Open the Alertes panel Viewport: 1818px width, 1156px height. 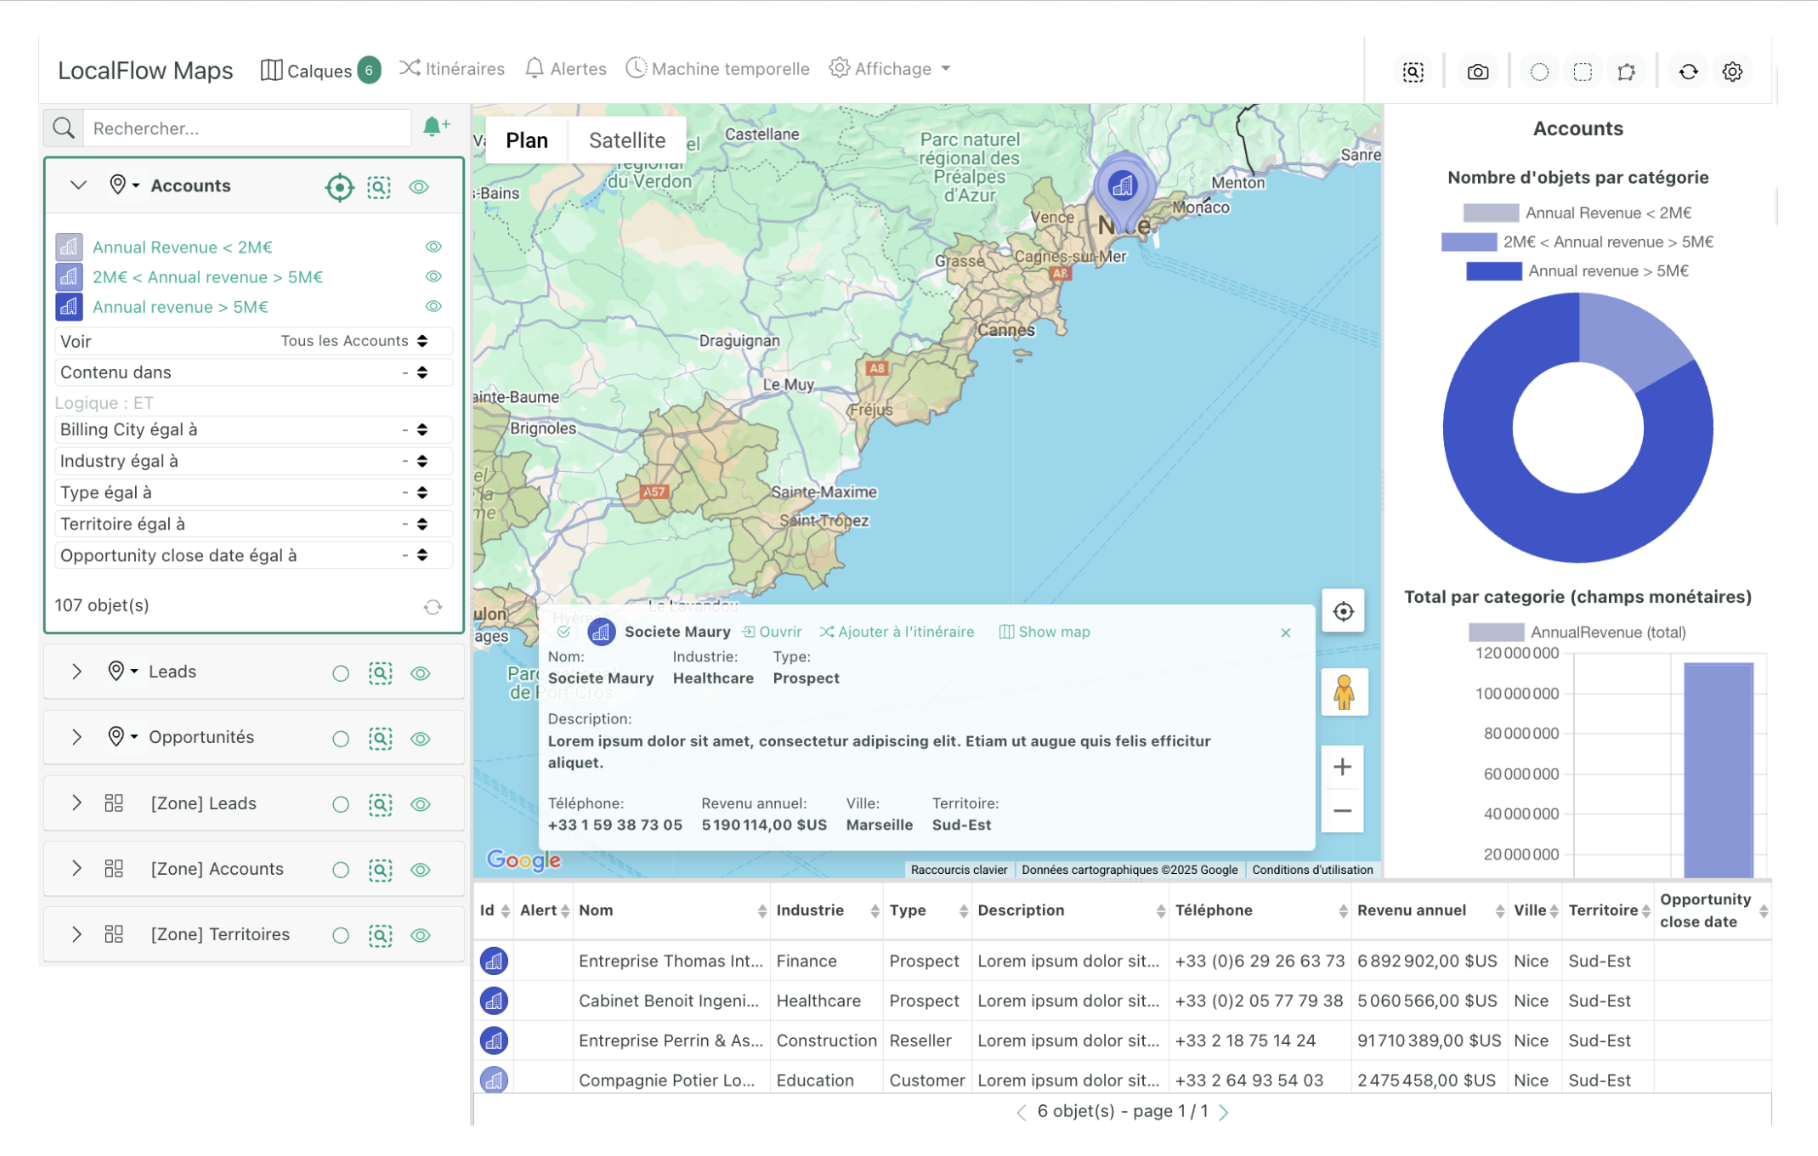pos(565,68)
